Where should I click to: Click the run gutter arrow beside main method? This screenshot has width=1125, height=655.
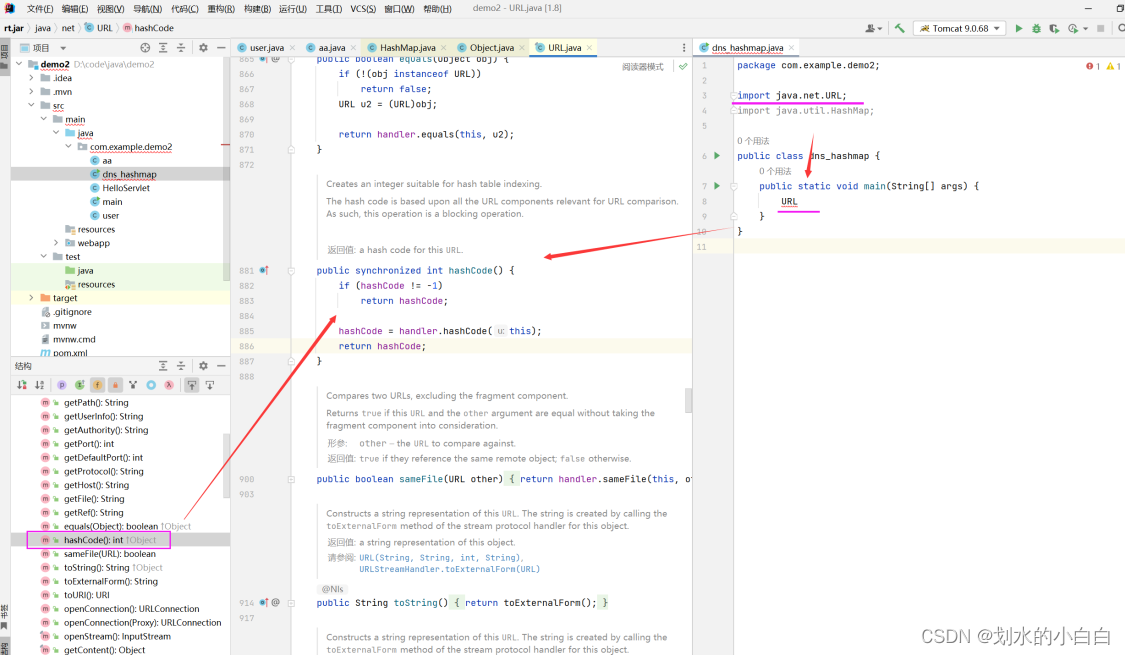click(717, 186)
